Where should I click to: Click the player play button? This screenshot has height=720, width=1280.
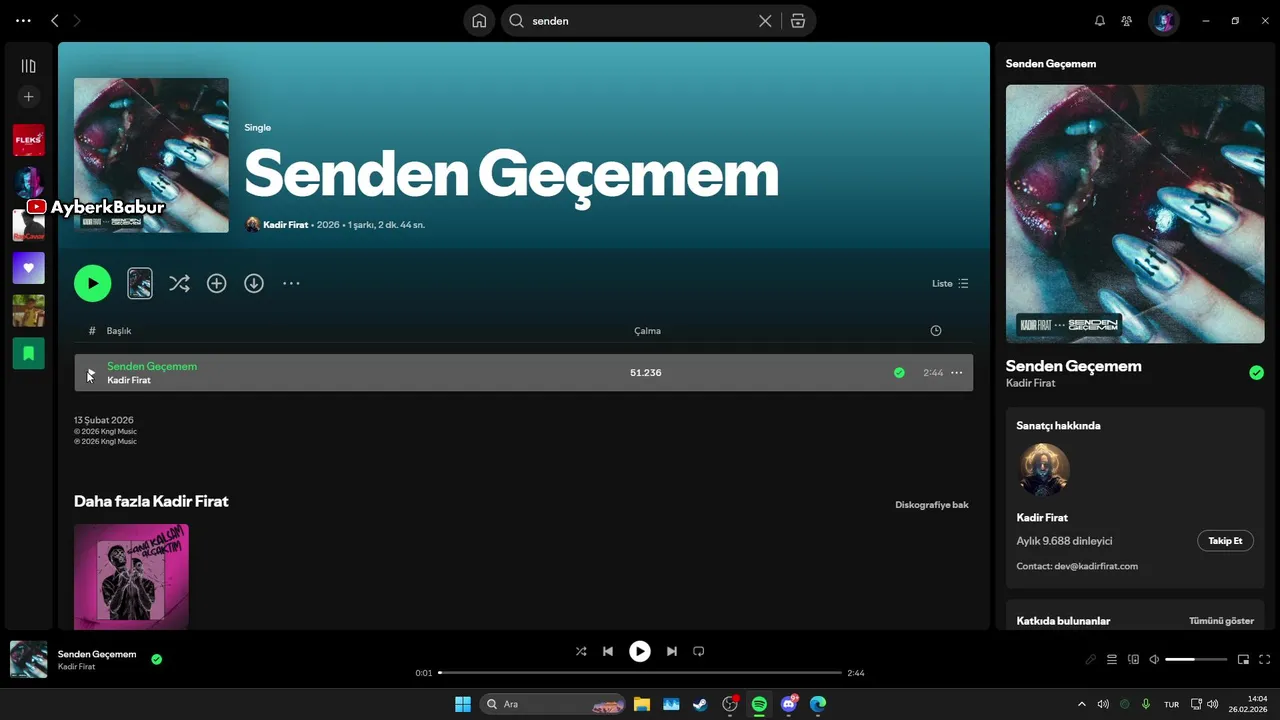640,651
